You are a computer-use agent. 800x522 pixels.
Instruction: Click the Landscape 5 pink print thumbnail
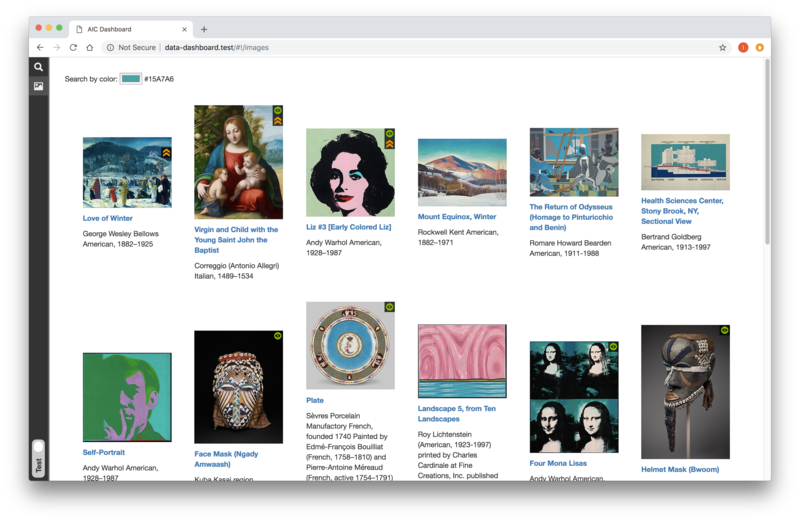click(462, 361)
